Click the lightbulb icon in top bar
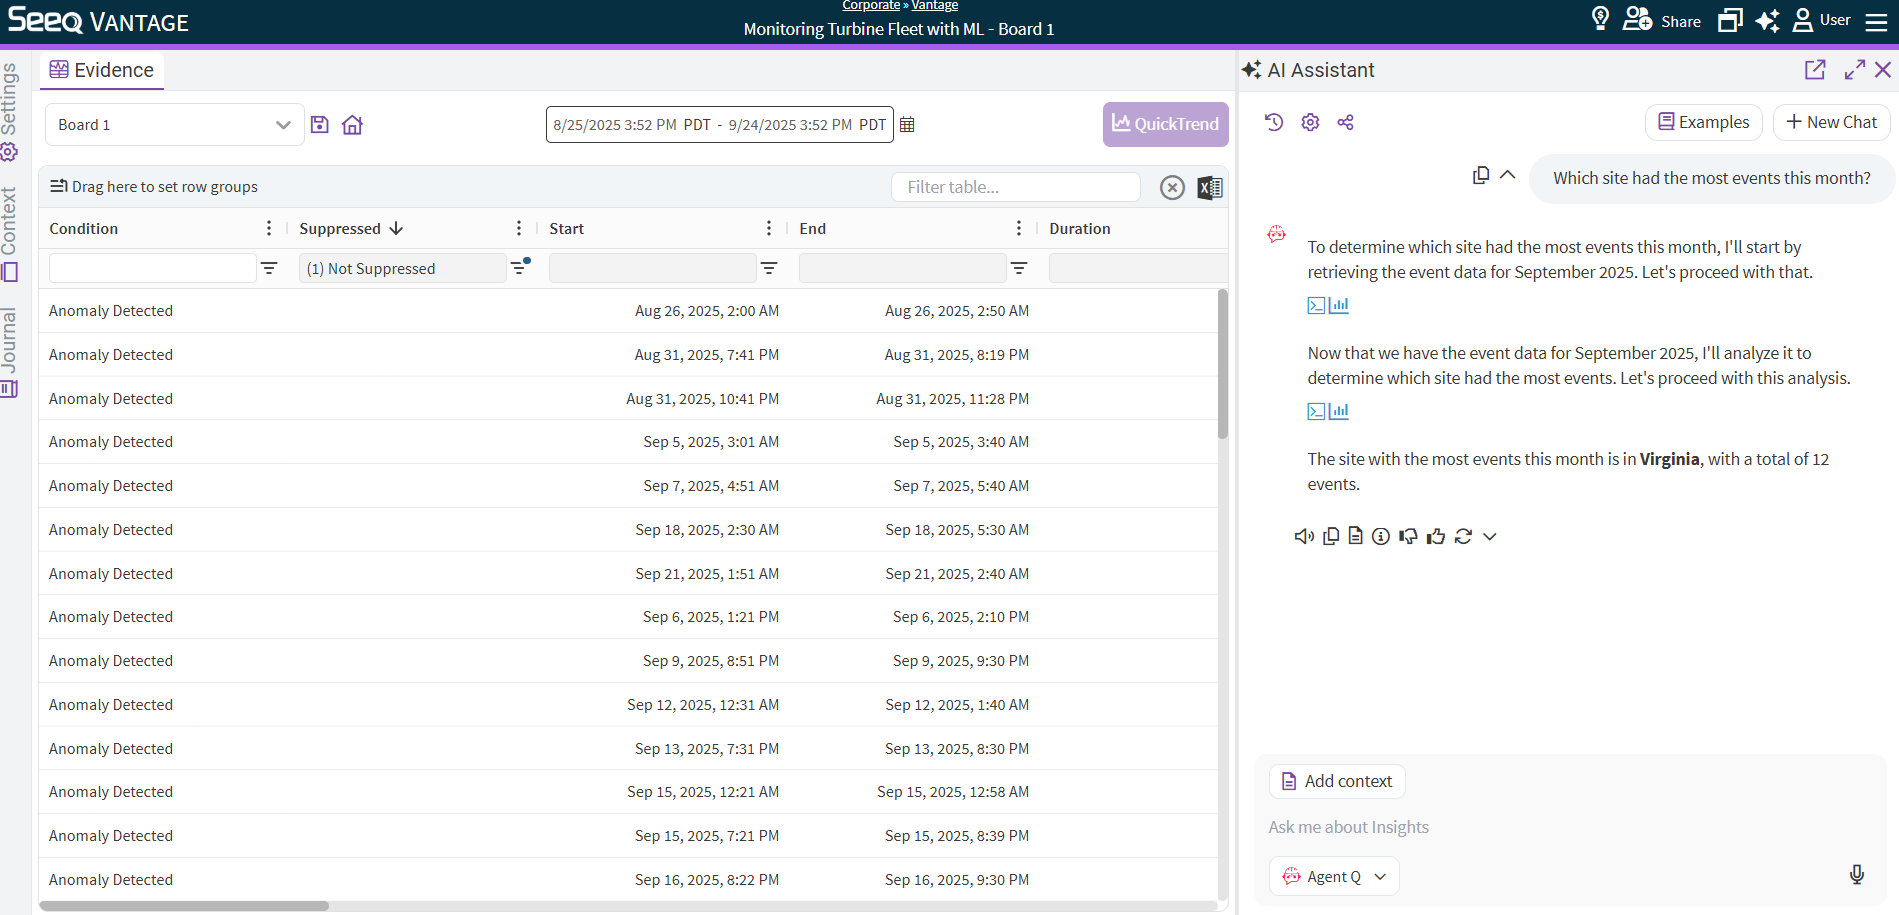 coord(1600,19)
